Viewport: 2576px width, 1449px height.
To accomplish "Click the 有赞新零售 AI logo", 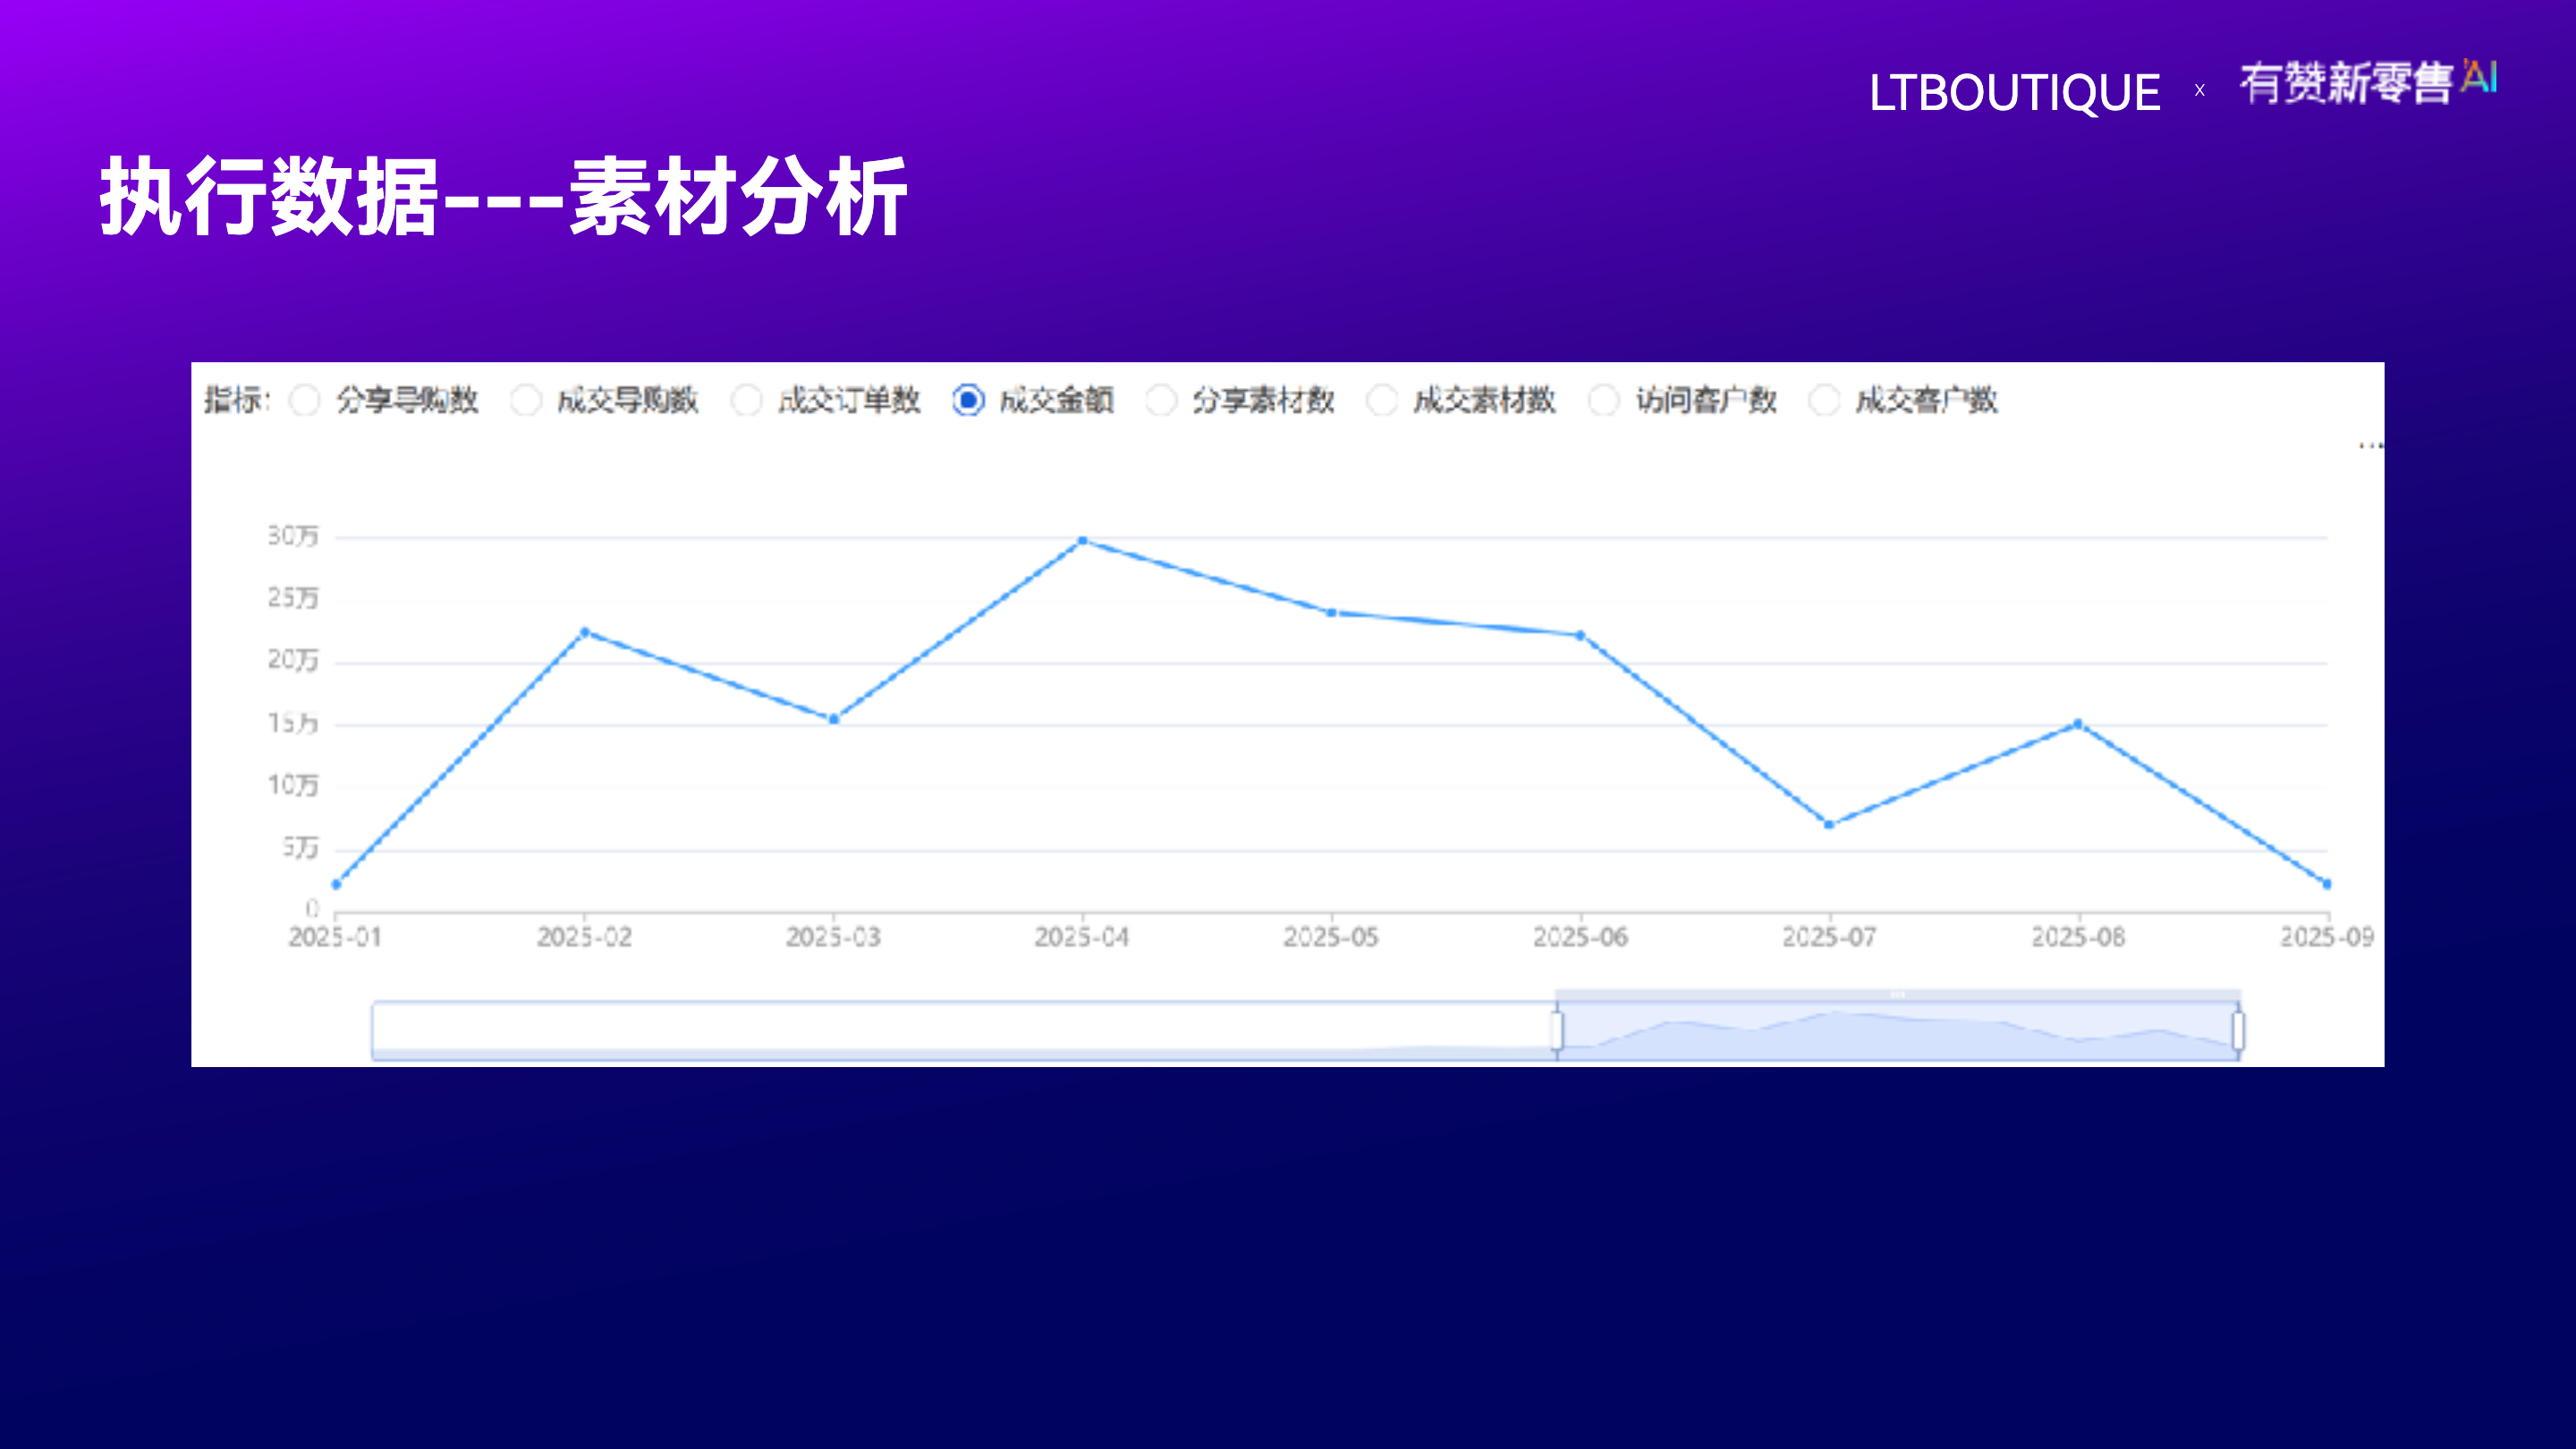I will coord(2368,82).
